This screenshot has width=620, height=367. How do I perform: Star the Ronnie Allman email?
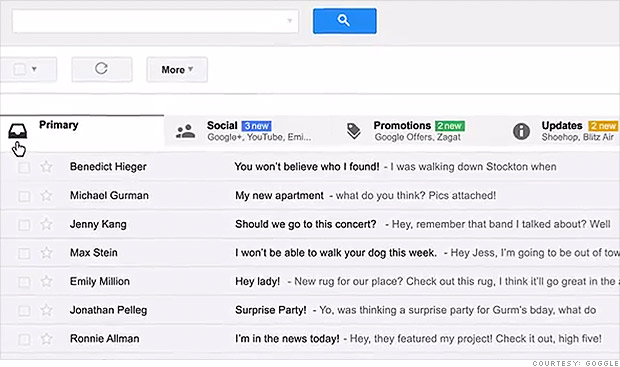(x=47, y=339)
